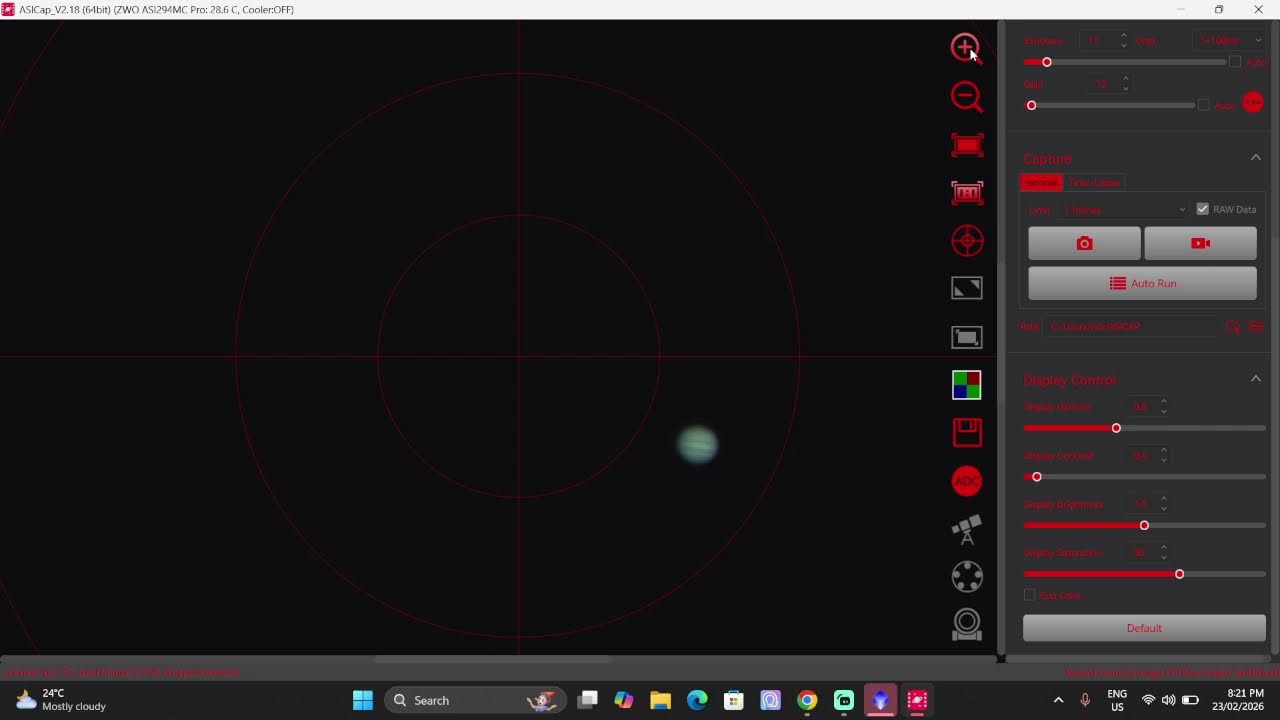Toggle the crosshair reticle overlay
Screen dimensions: 1280x720
point(967,240)
